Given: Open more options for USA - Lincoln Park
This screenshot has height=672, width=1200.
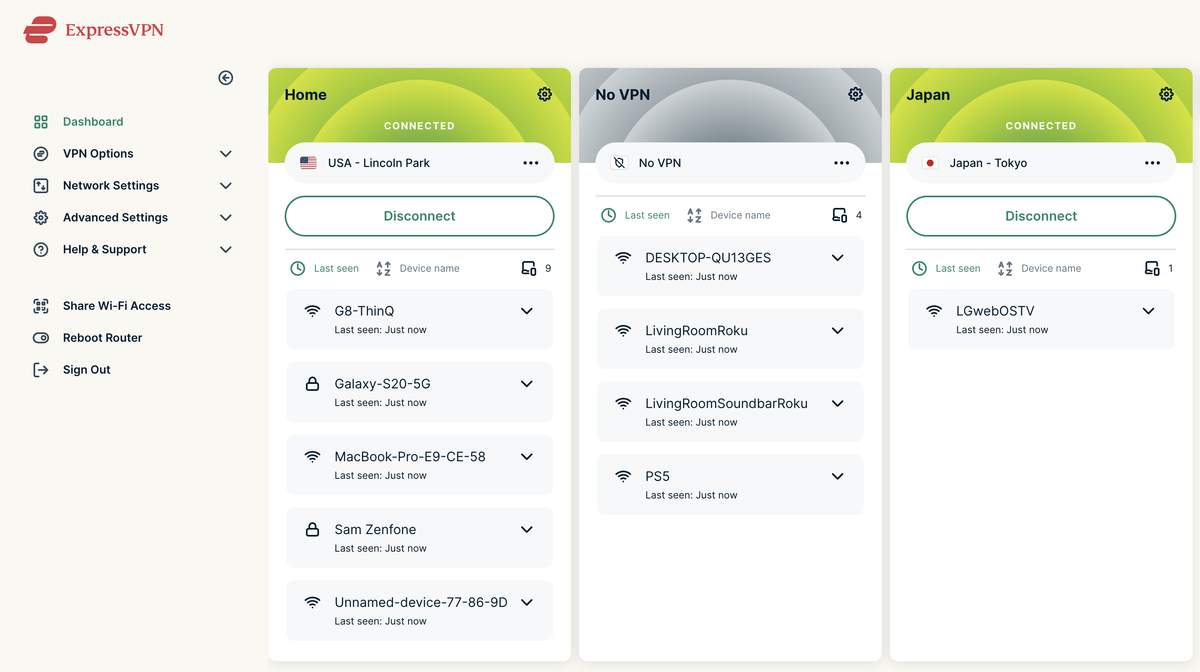Looking at the screenshot, I should pyautogui.click(x=531, y=163).
